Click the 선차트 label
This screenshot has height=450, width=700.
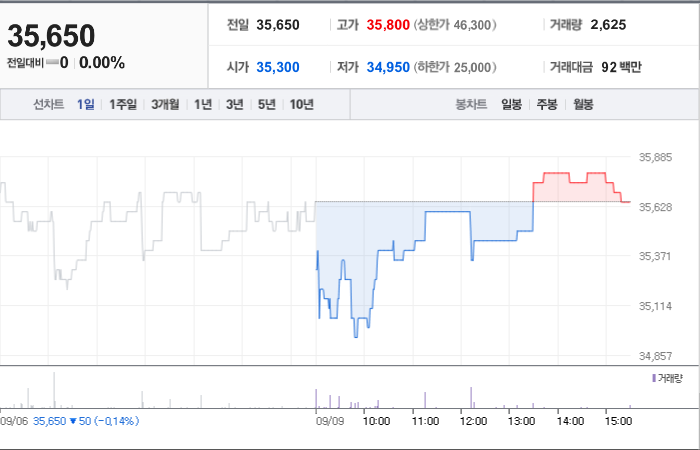pyautogui.click(x=49, y=104)
